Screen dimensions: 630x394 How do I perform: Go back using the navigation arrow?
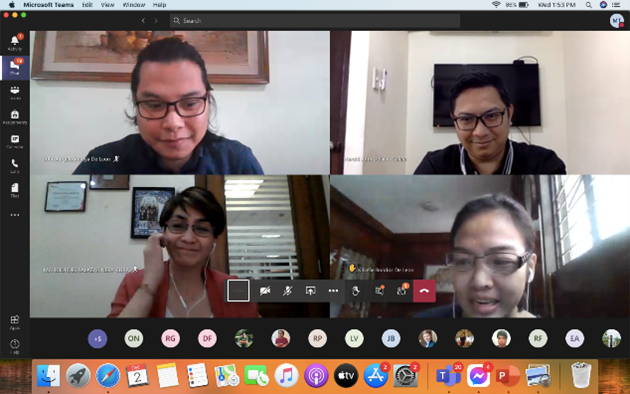tap(143, 20)
